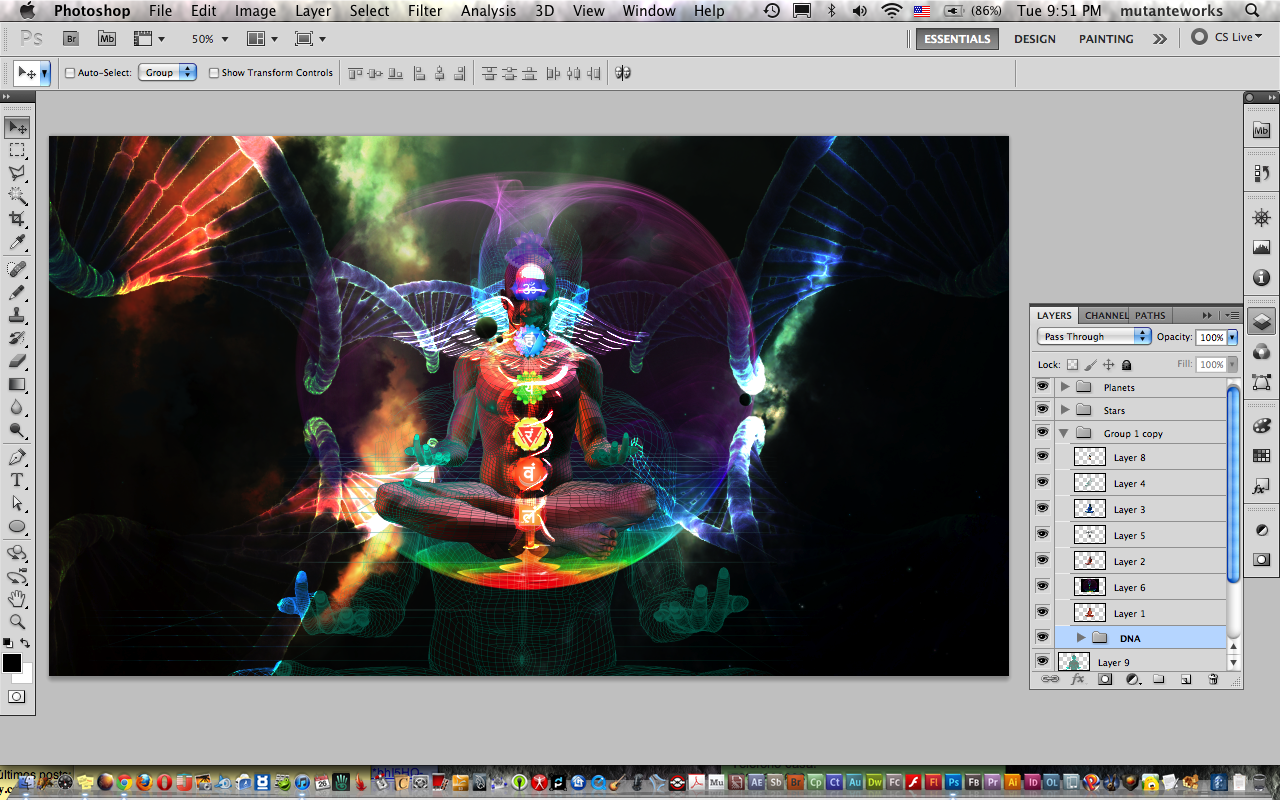Select Layer 9 thumbnail
Viewport: 1280px width, 800px height.
(1074, 662)
